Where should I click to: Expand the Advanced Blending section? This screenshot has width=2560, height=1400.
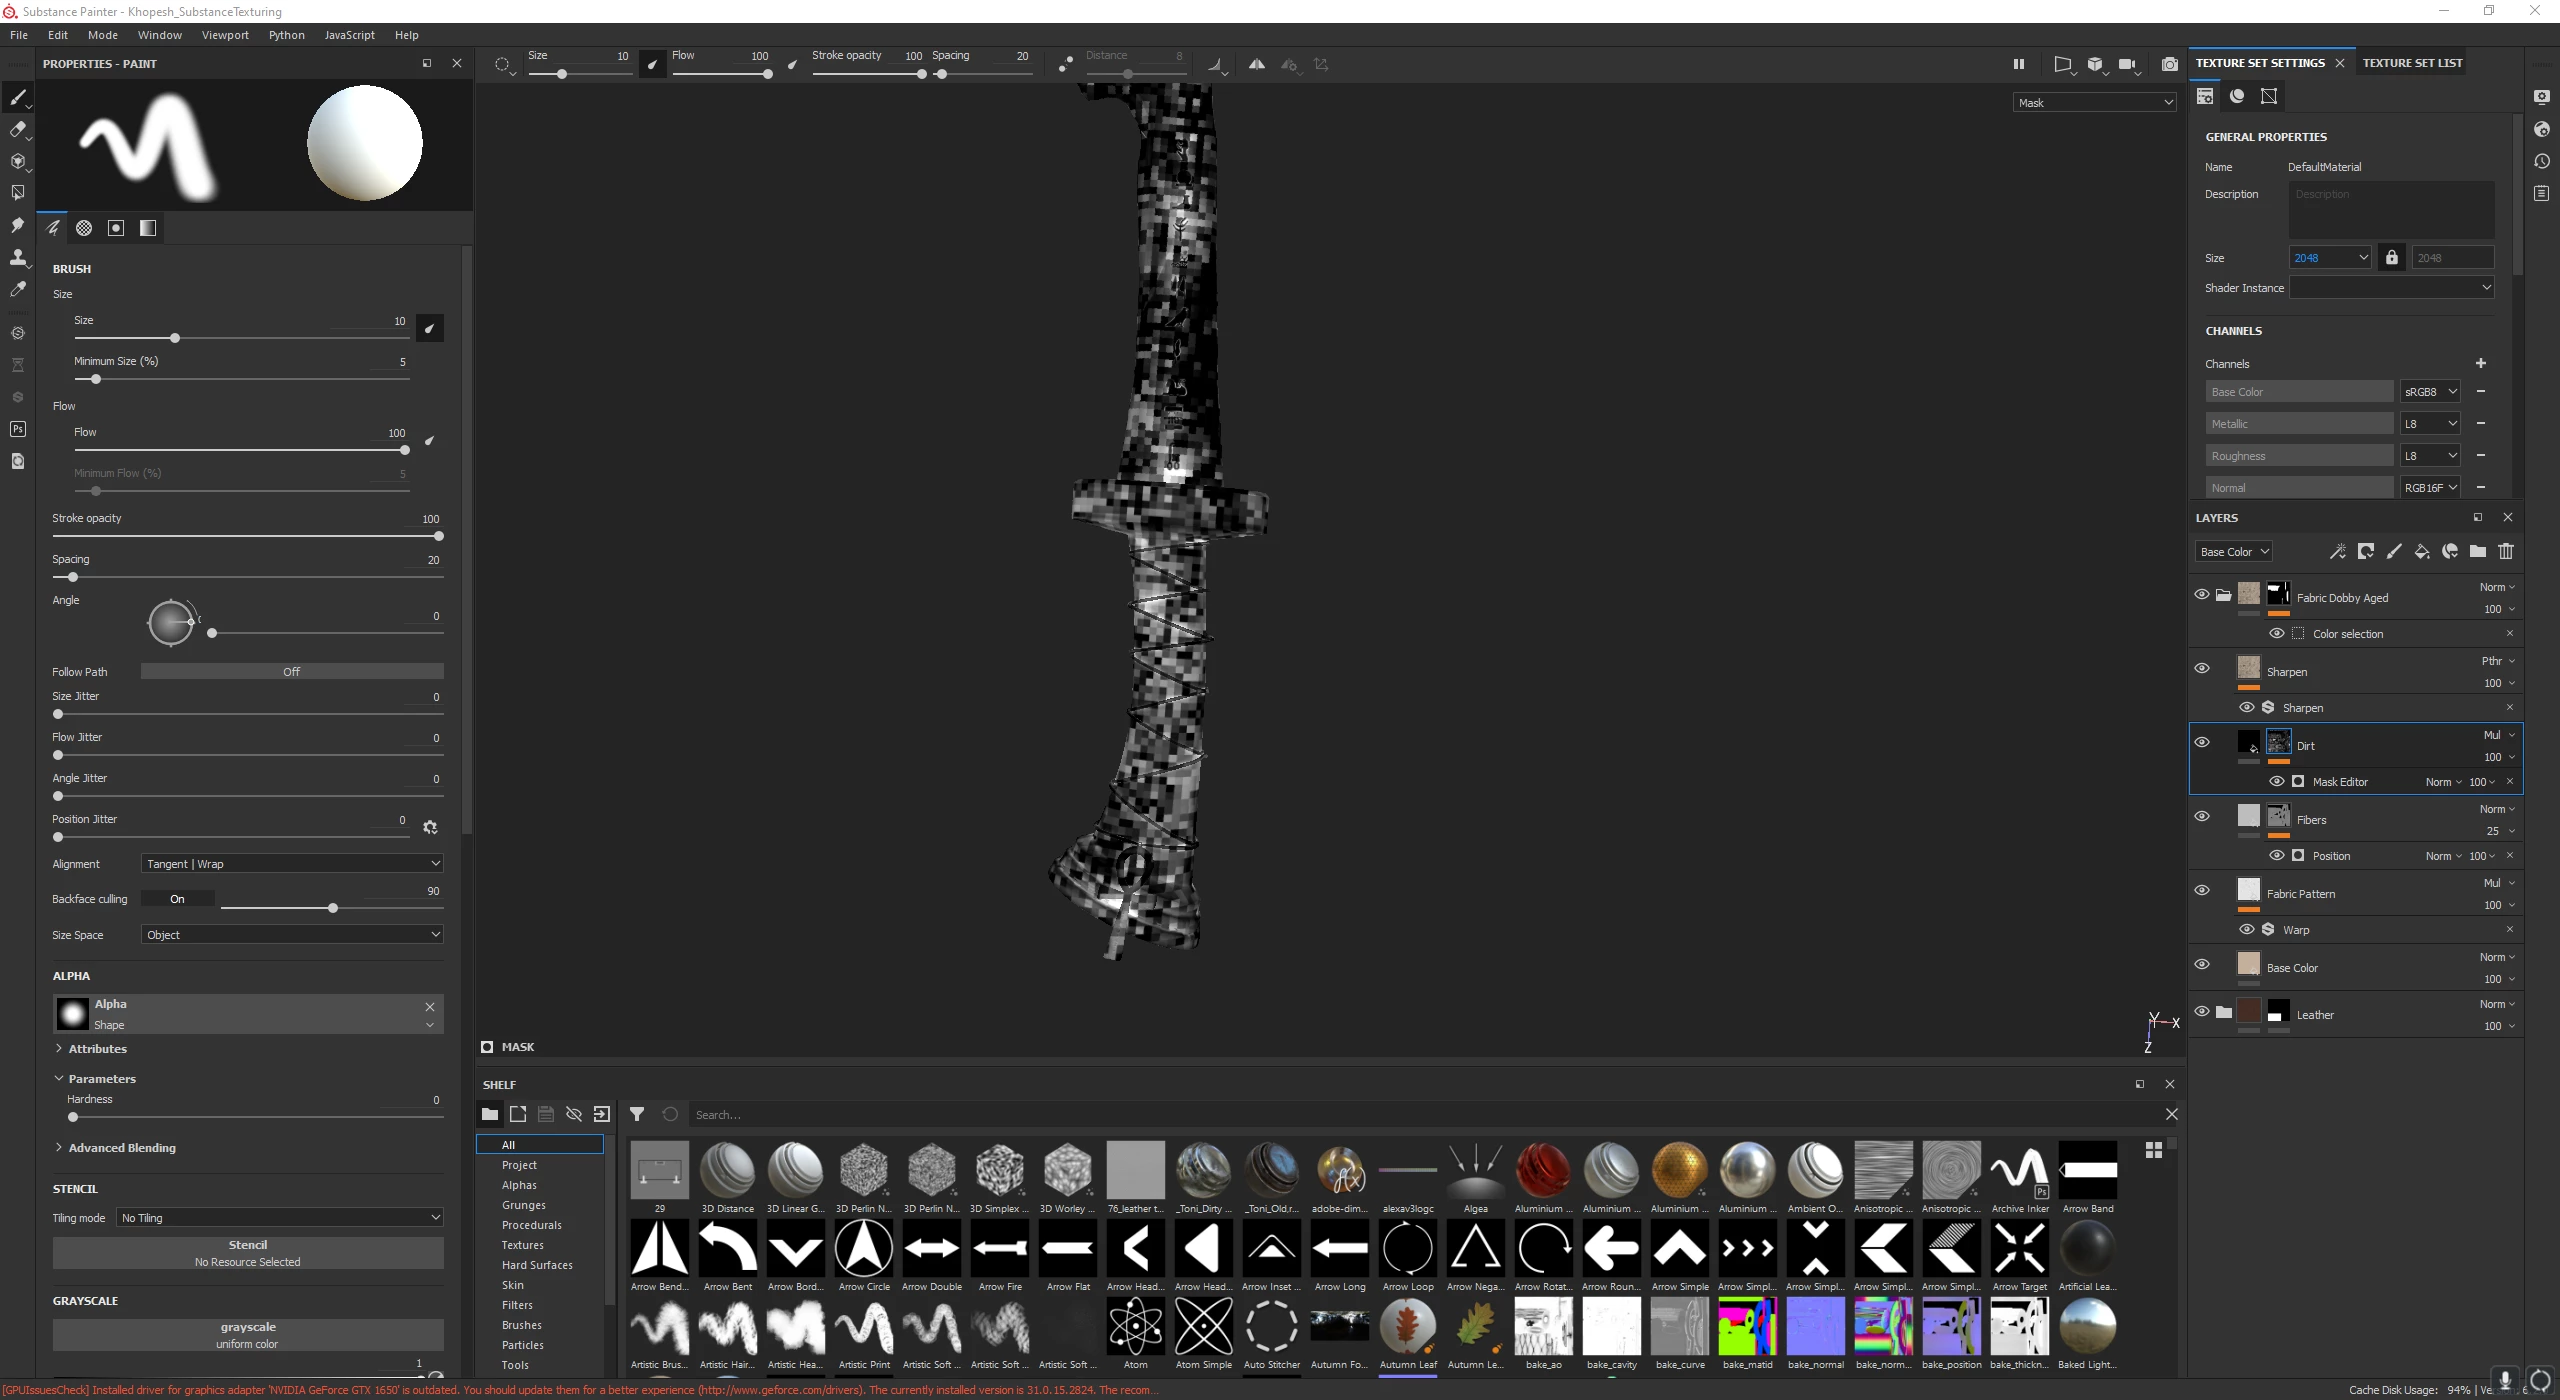point(121,1148)
